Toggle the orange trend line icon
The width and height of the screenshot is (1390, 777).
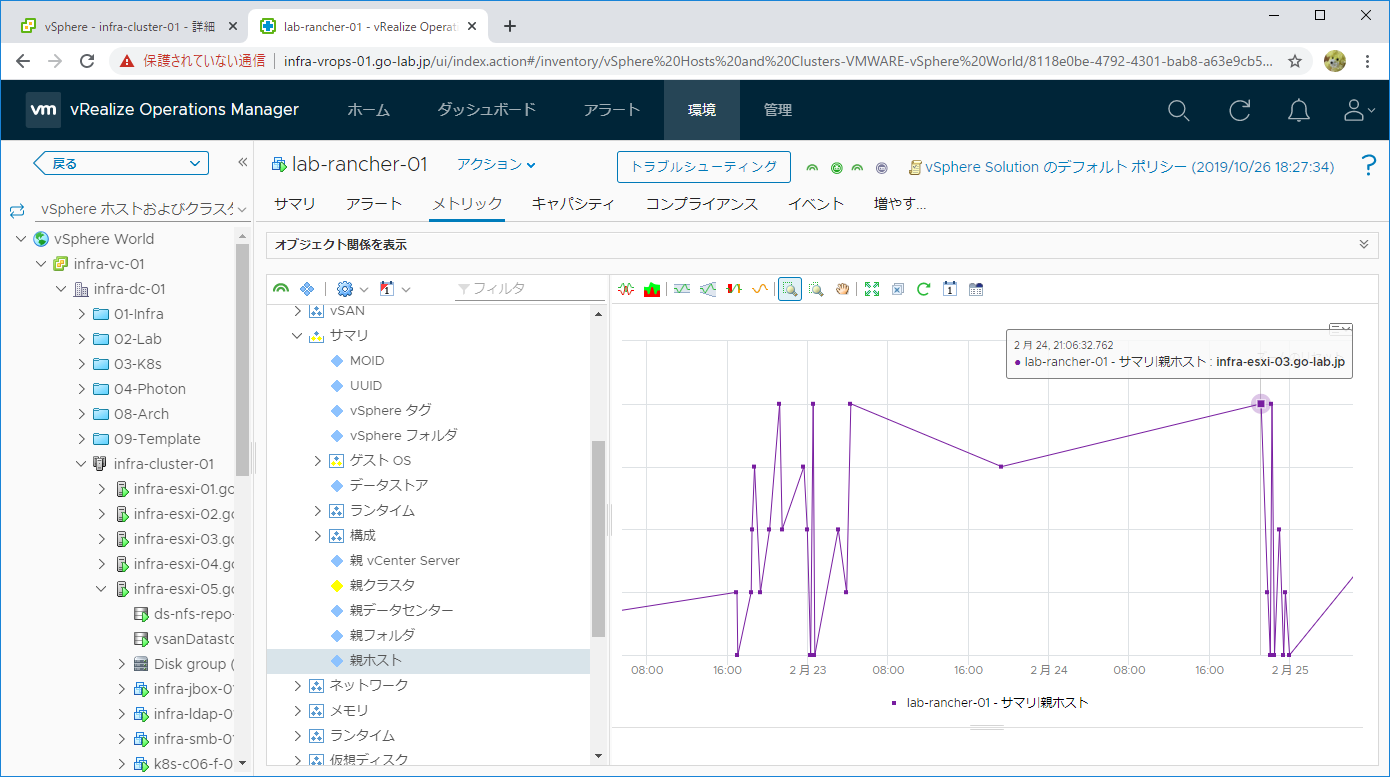759,289
